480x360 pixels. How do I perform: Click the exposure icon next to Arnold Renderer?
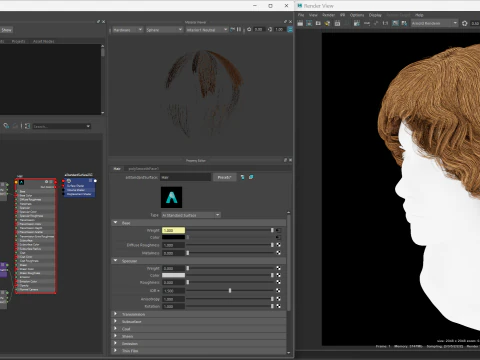coord(465,23)
